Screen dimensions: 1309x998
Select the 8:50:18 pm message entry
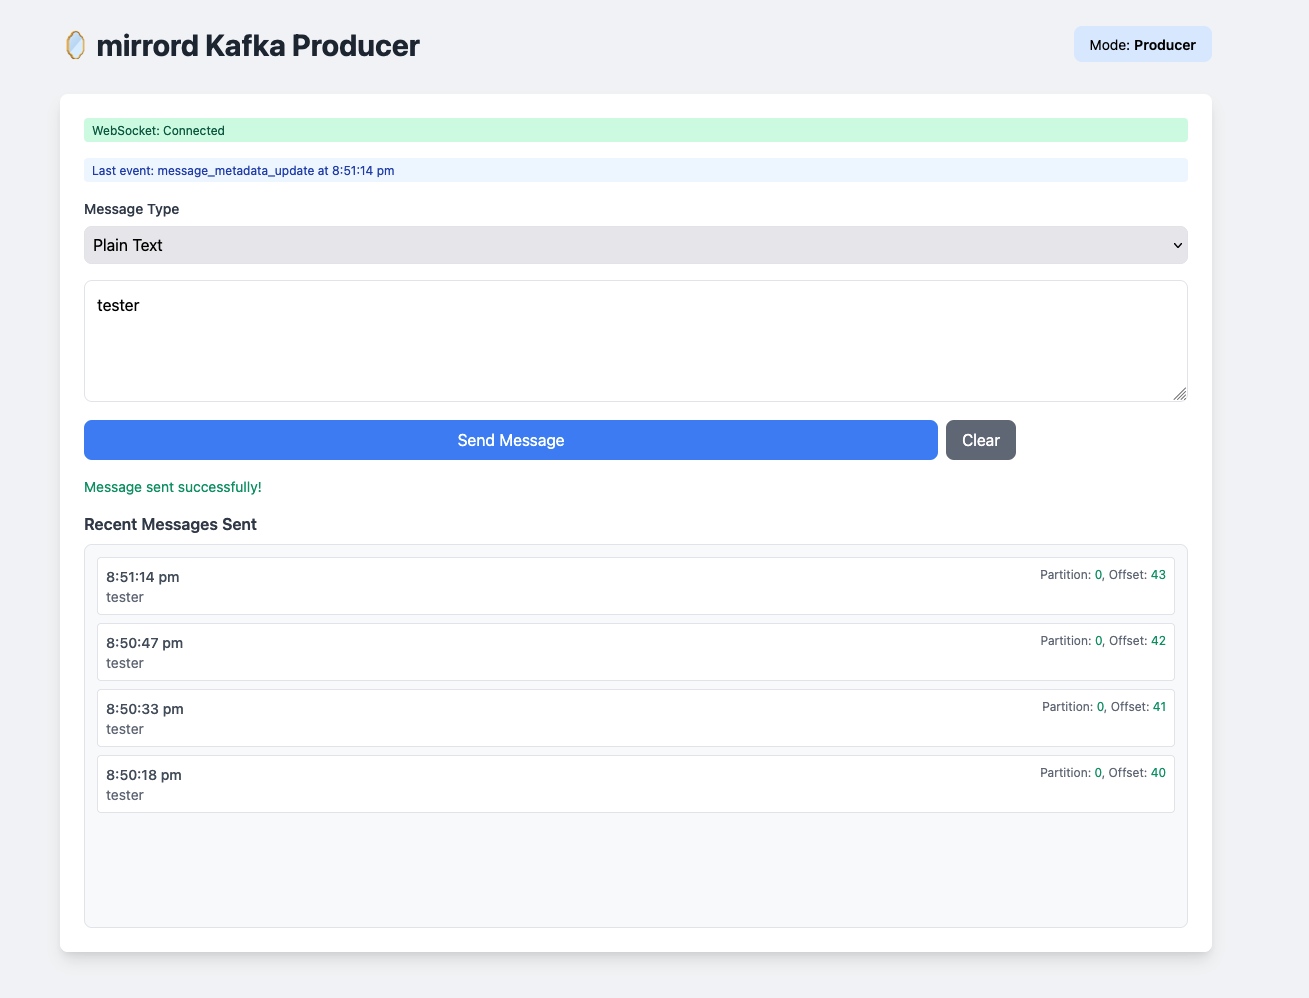tap(635, 784)
